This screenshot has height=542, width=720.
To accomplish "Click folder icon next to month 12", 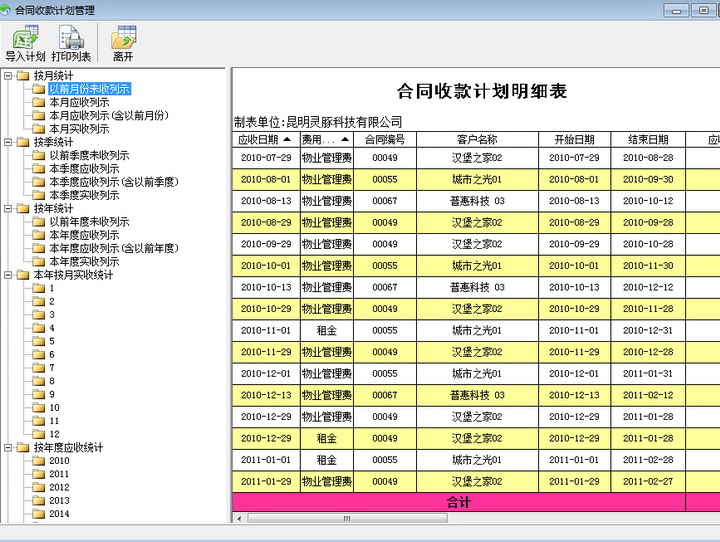I will pyautogui.click(x=39, y=434).
